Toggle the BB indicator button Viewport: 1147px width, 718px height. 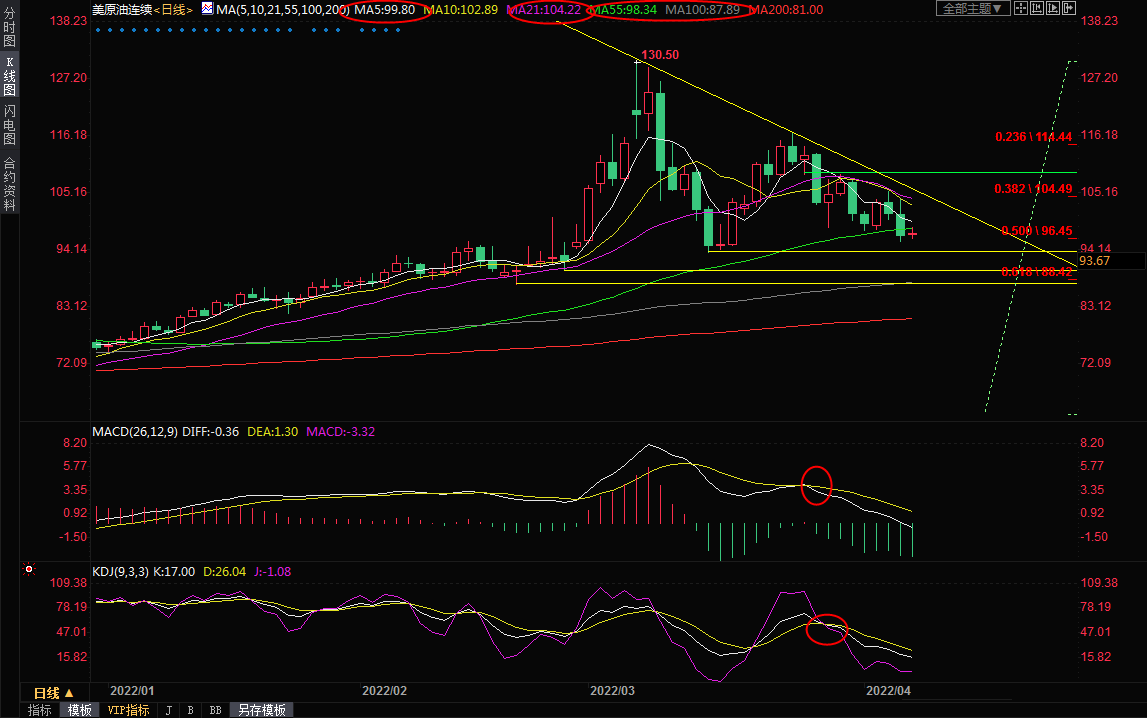215,710
